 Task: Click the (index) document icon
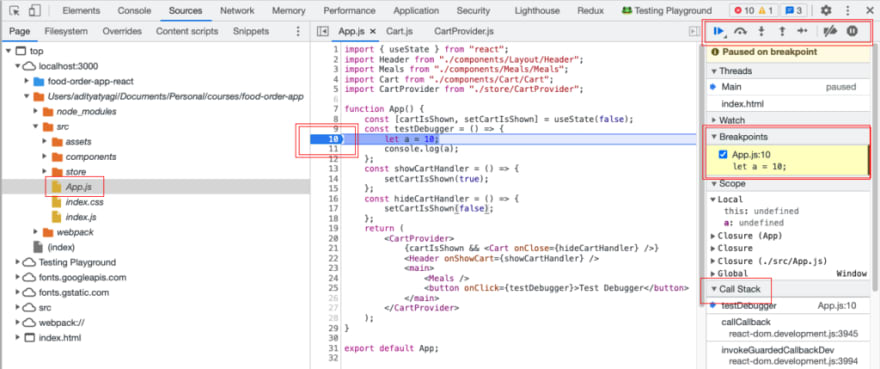[38, 247]
